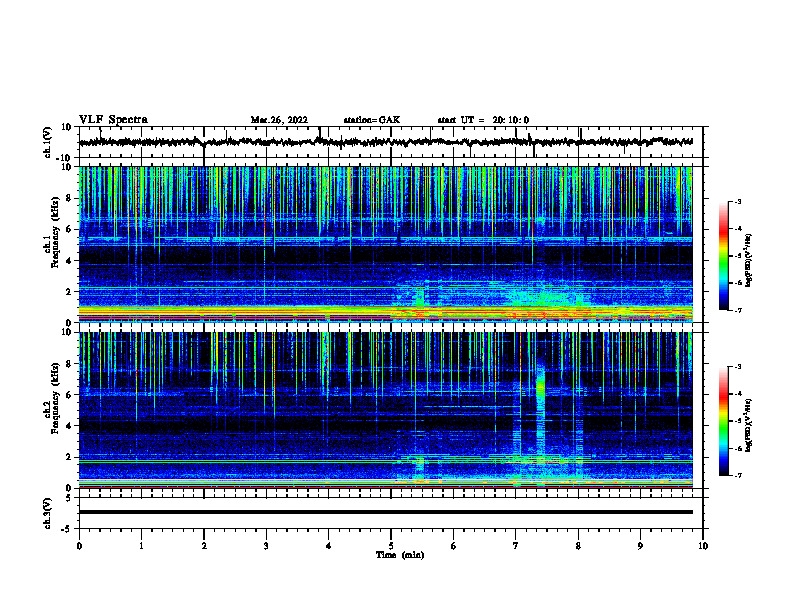Click the "4" kHz tick on ch.2 frequency axis
The height and width of the screenshot is (612, 792).
(69, 426)
